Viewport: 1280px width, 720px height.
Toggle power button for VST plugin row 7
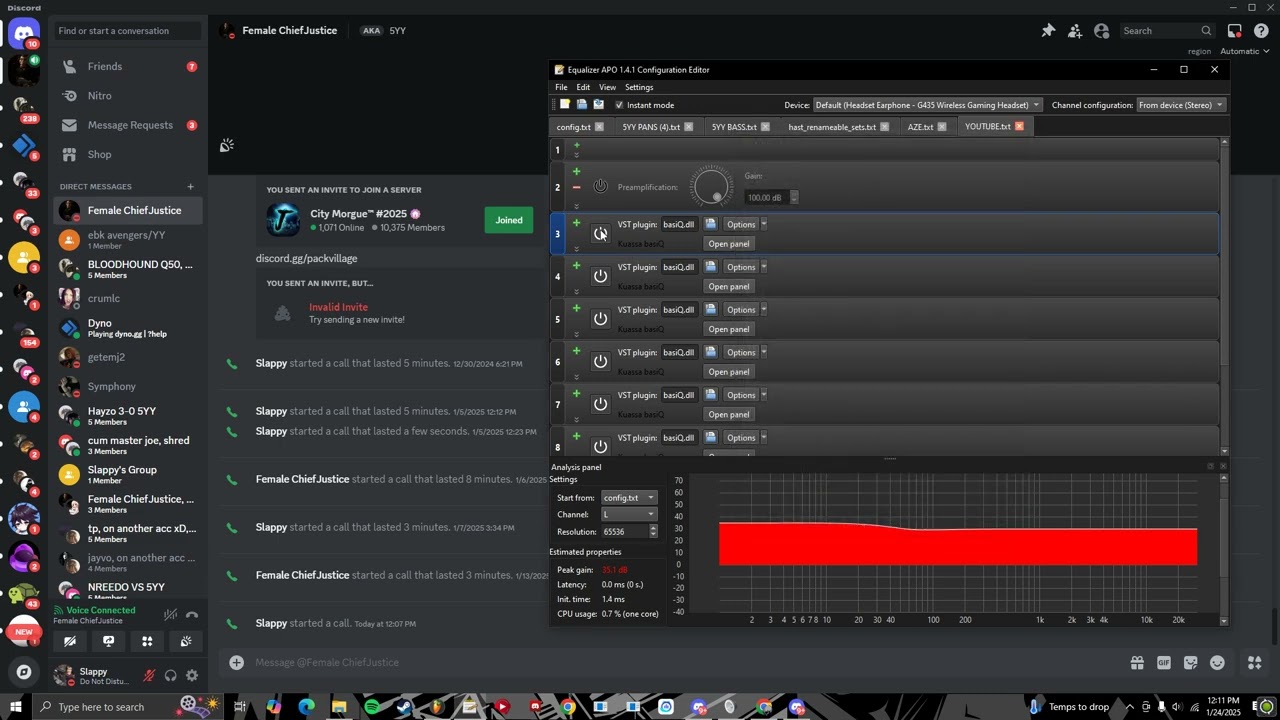tap(600, 404)
